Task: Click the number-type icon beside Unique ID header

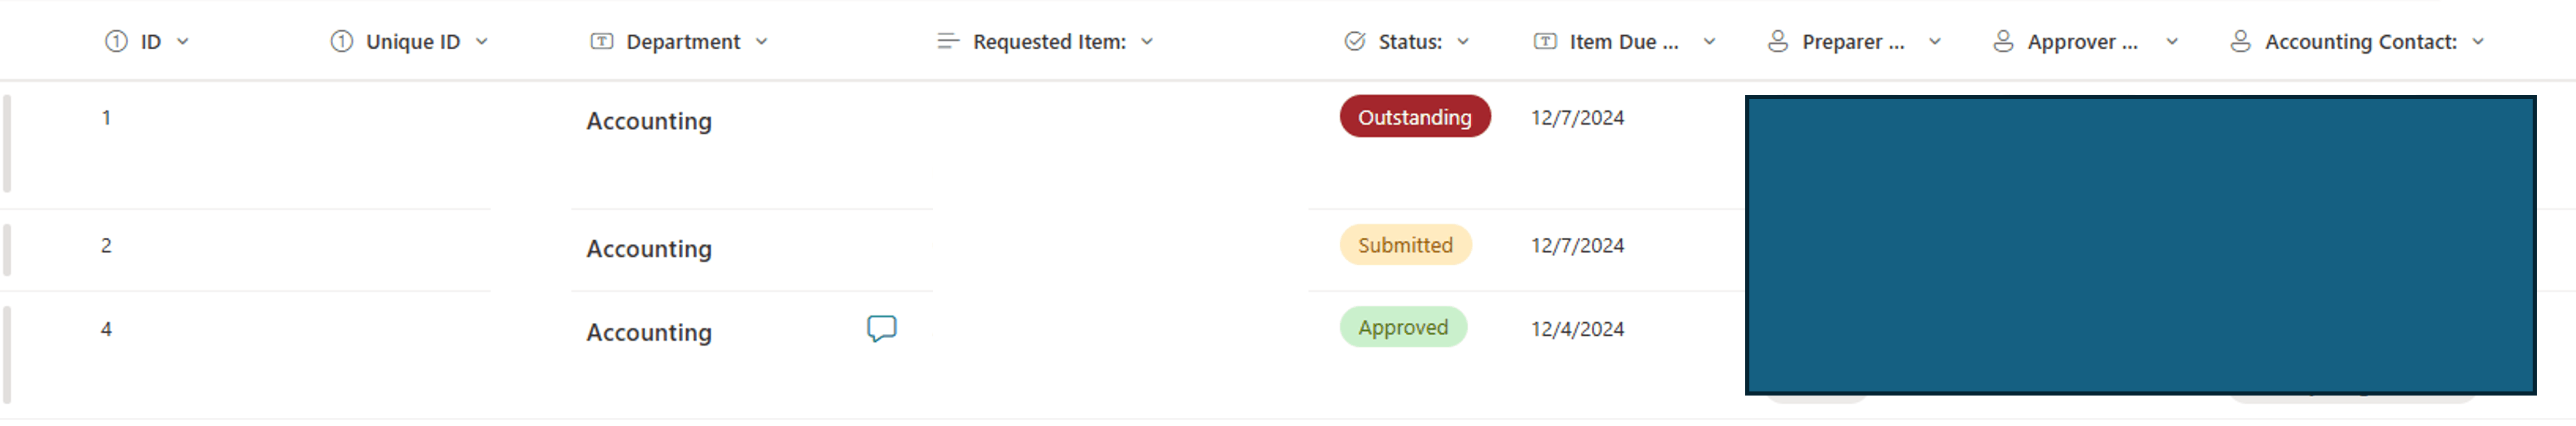Action: [342, 41]
